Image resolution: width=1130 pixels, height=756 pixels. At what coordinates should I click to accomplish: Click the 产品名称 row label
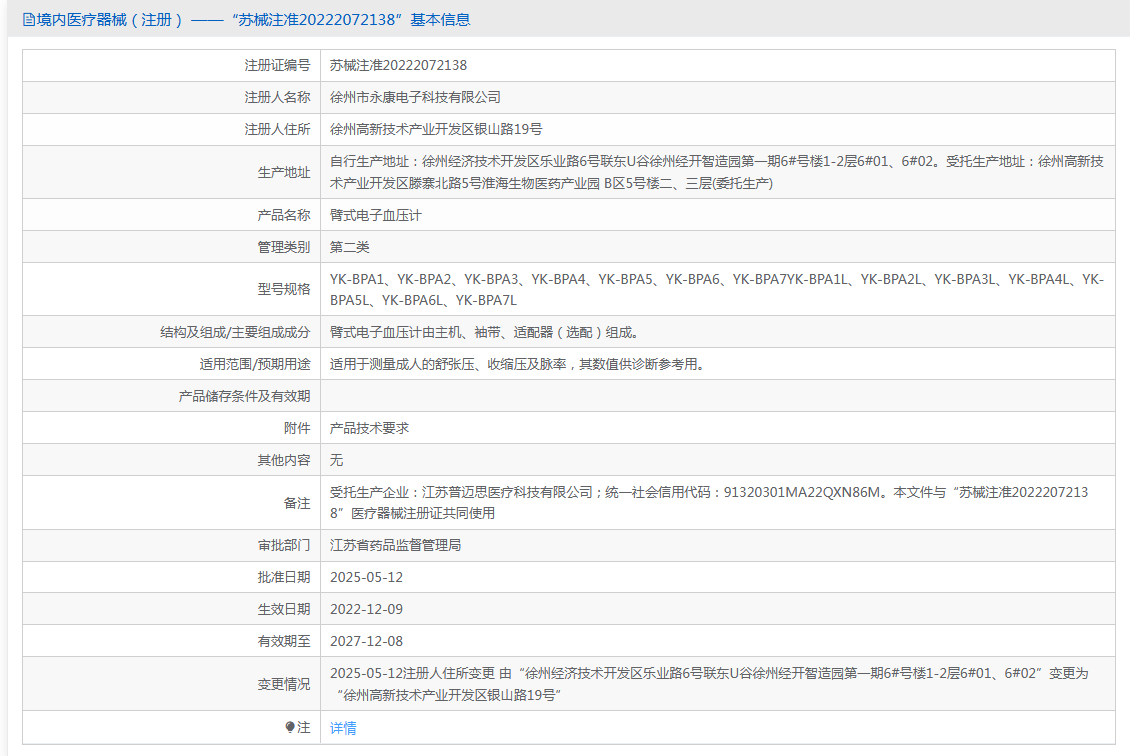pyautogui.click(x=284, y=215)
